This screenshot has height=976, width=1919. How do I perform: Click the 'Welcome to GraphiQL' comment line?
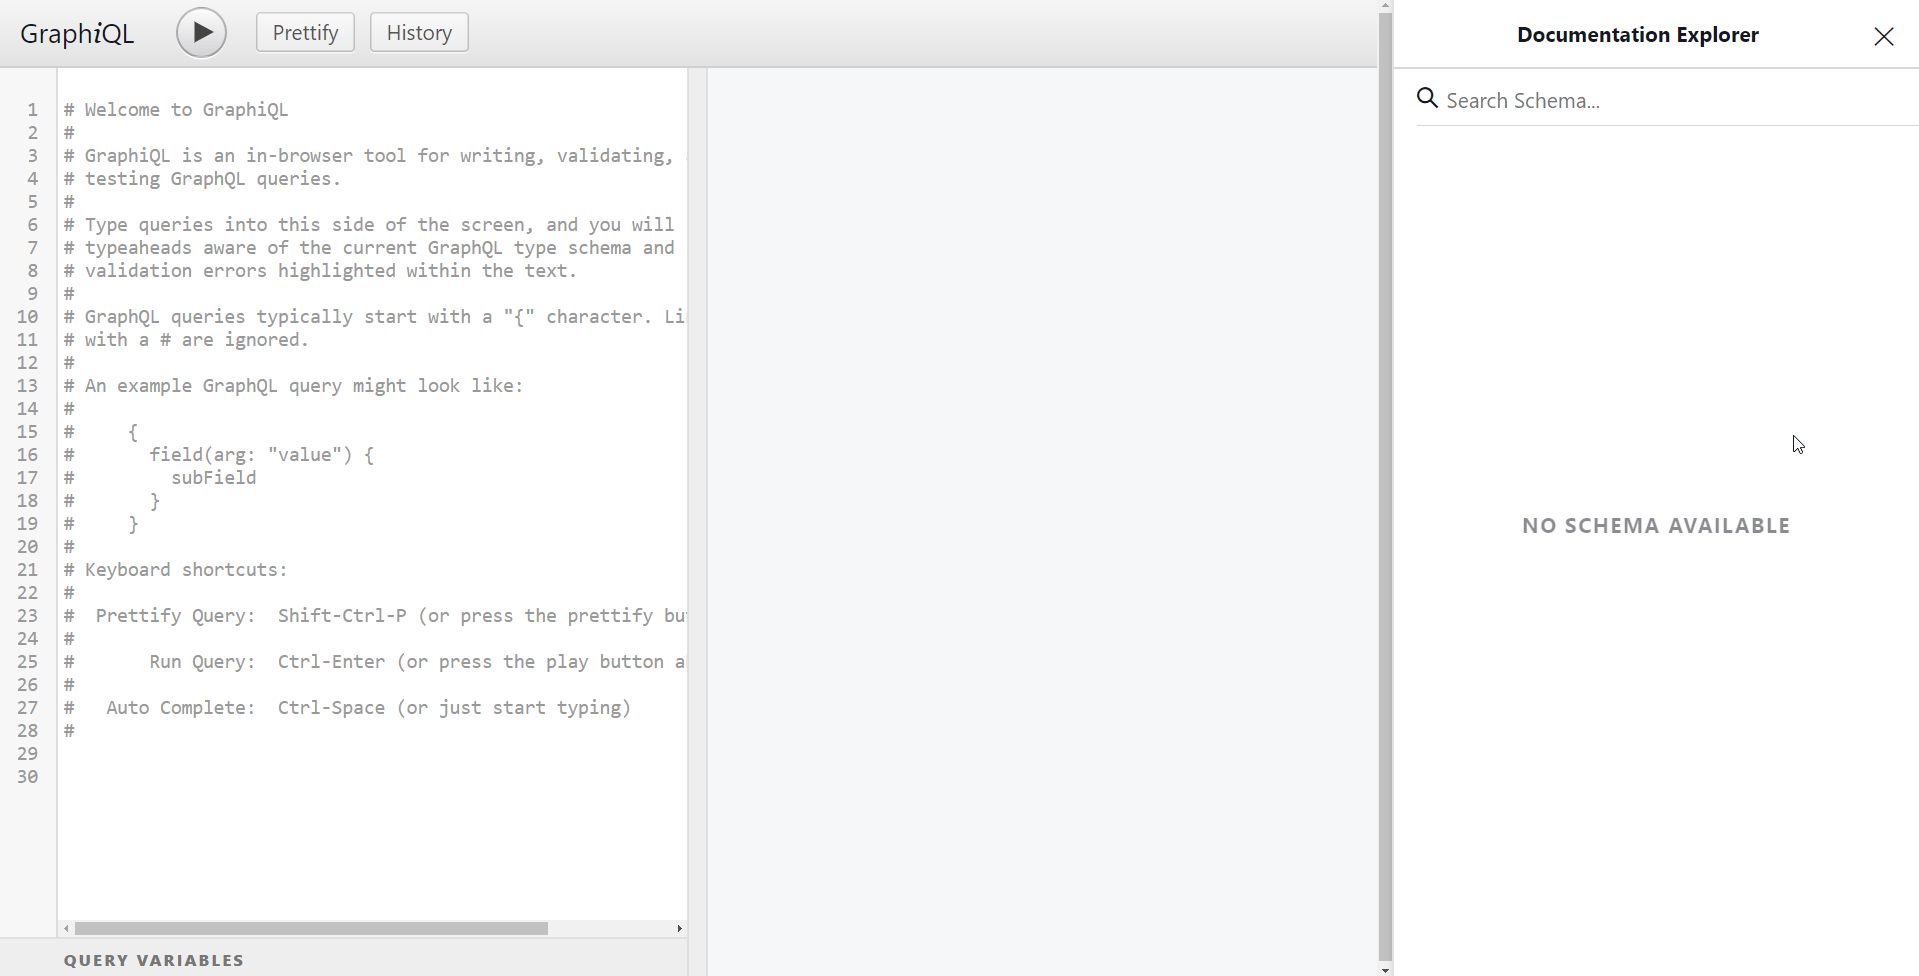coord(176,110)
